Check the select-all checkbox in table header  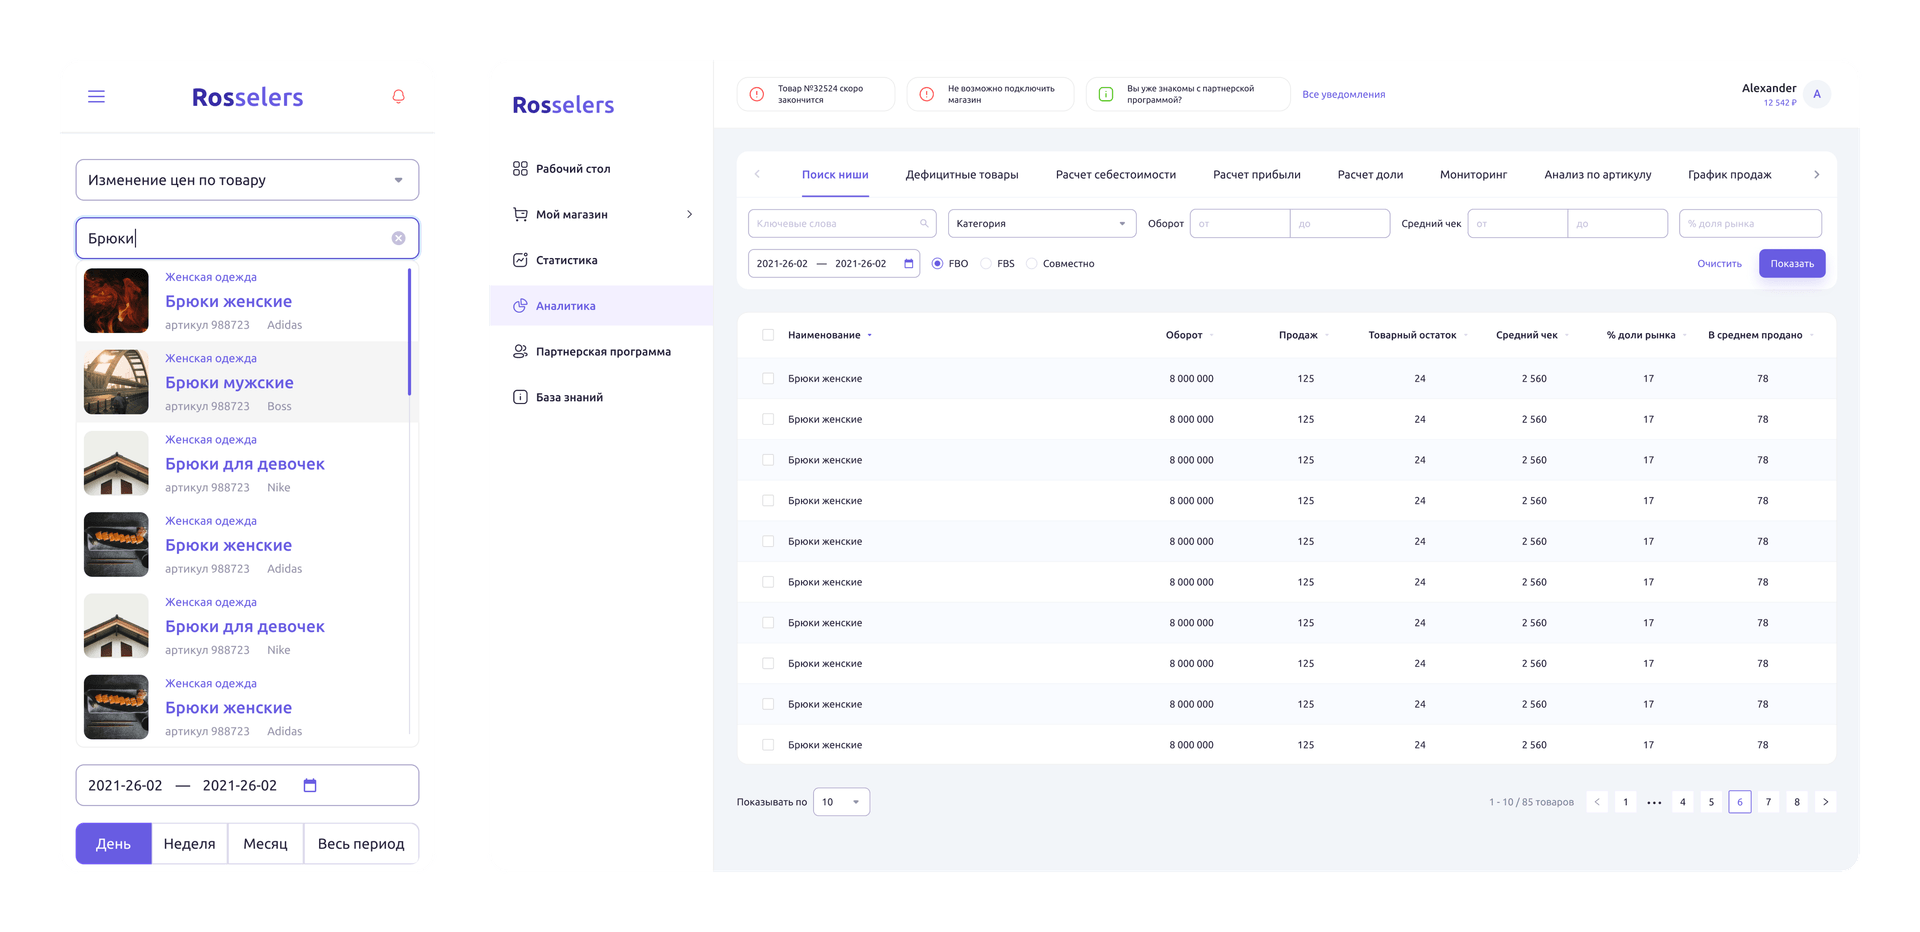pyautogui.click(x=768, y=335)
